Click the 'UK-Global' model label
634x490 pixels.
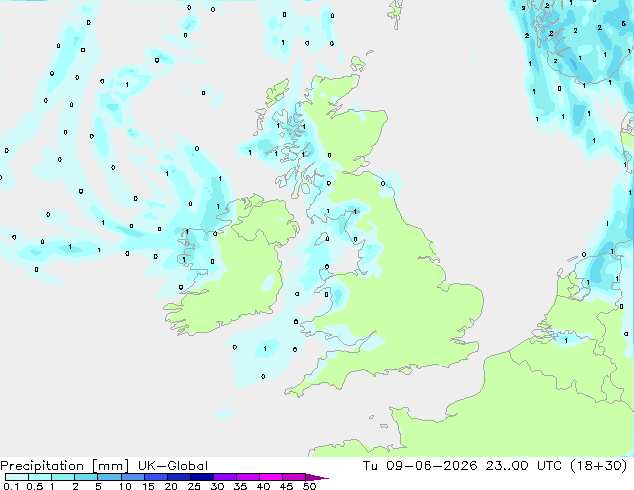coord(173,466)
